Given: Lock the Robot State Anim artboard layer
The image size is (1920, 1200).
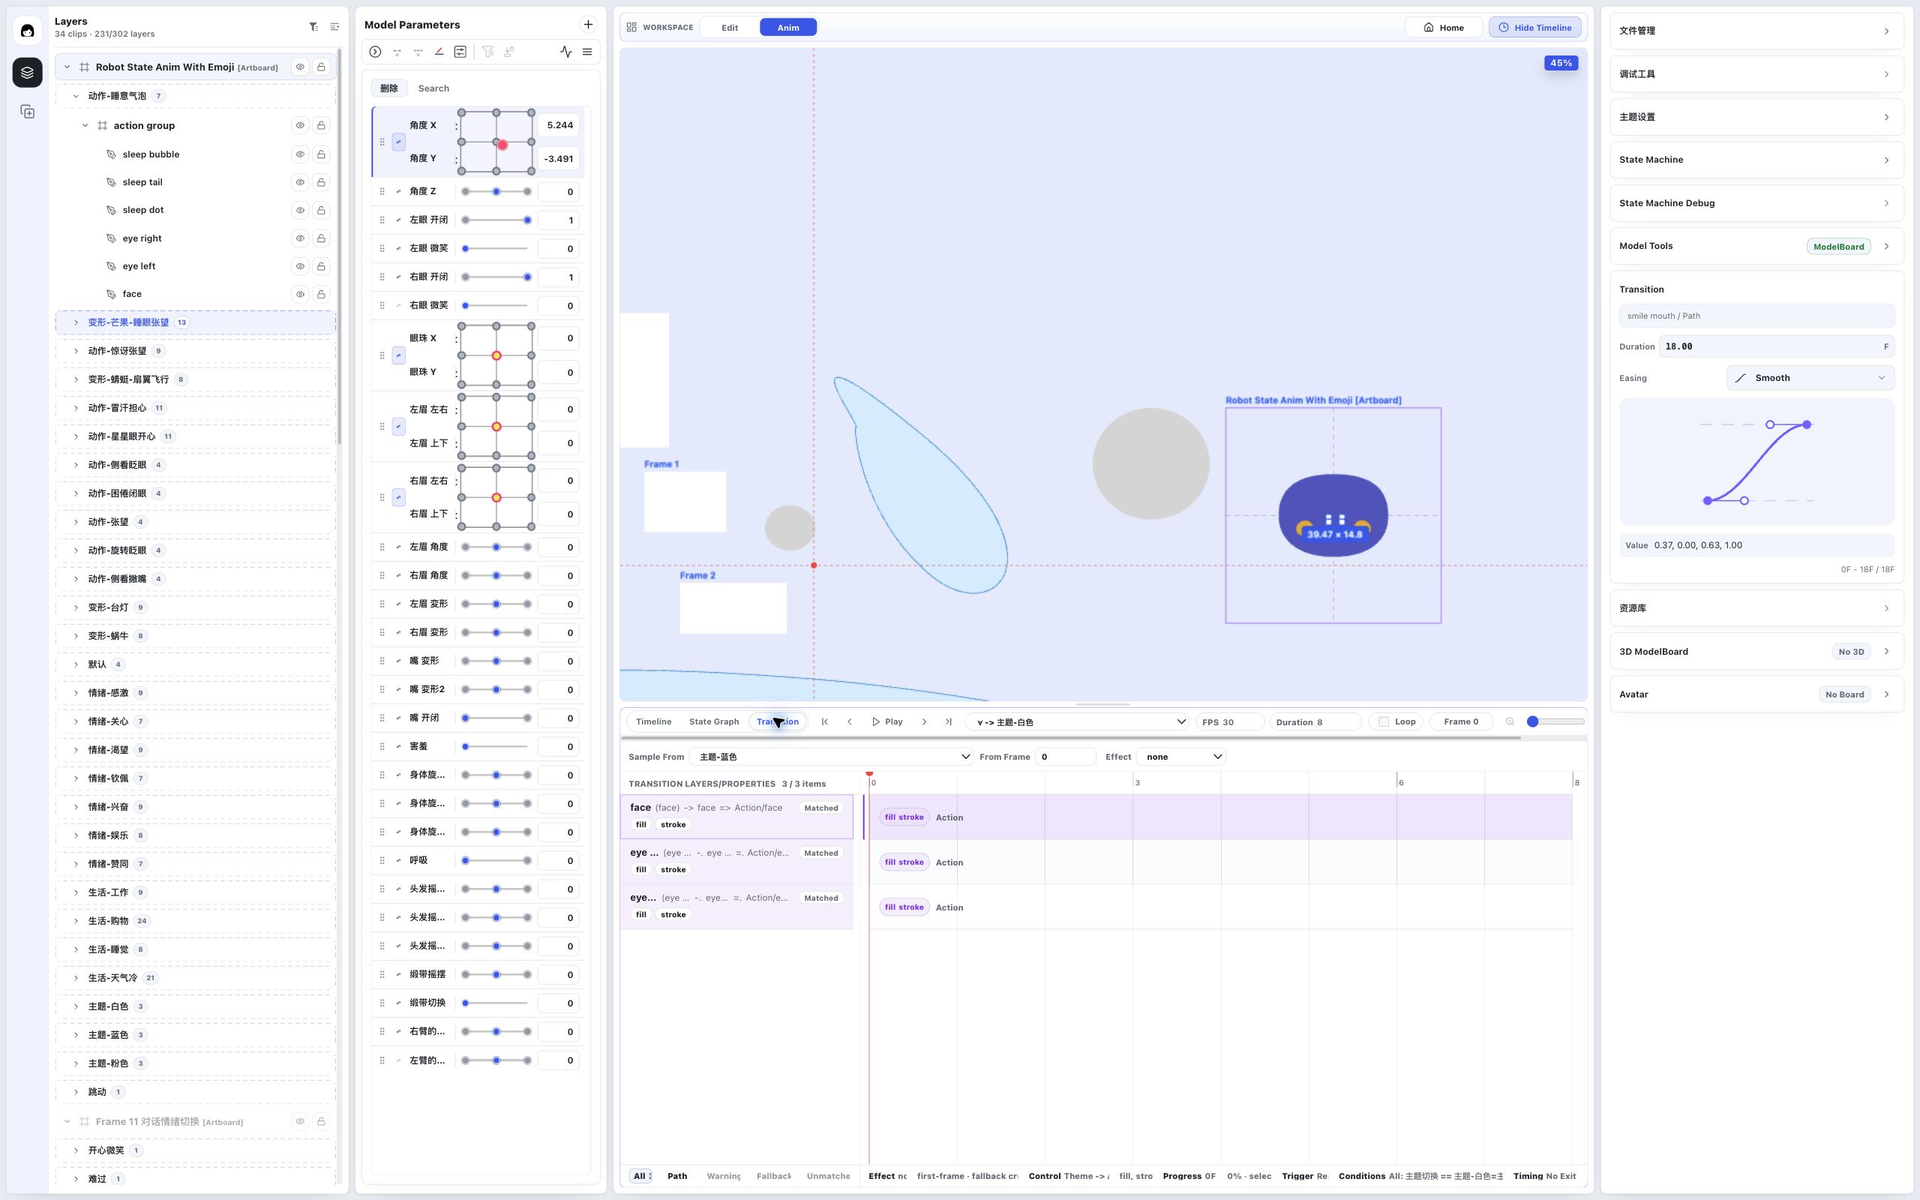Looking at the screenshot, I should [321, 67].
